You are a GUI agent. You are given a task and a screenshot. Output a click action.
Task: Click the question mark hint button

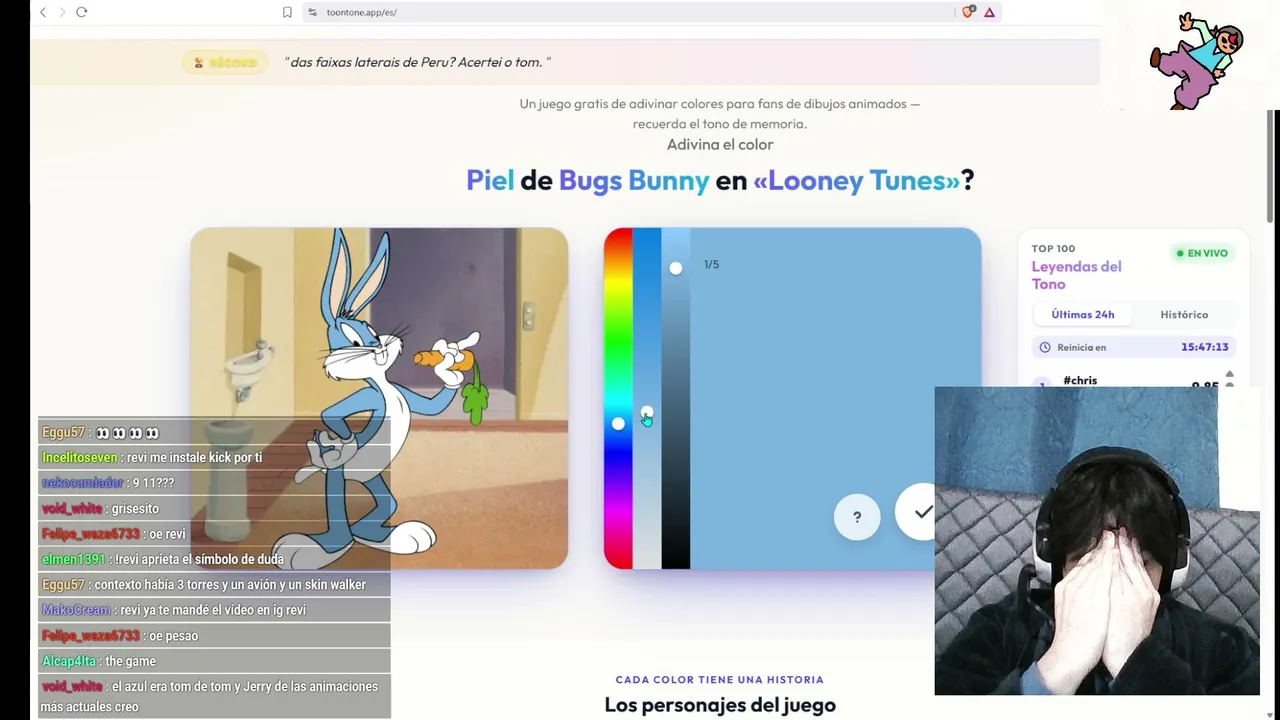tap(857, 517)
